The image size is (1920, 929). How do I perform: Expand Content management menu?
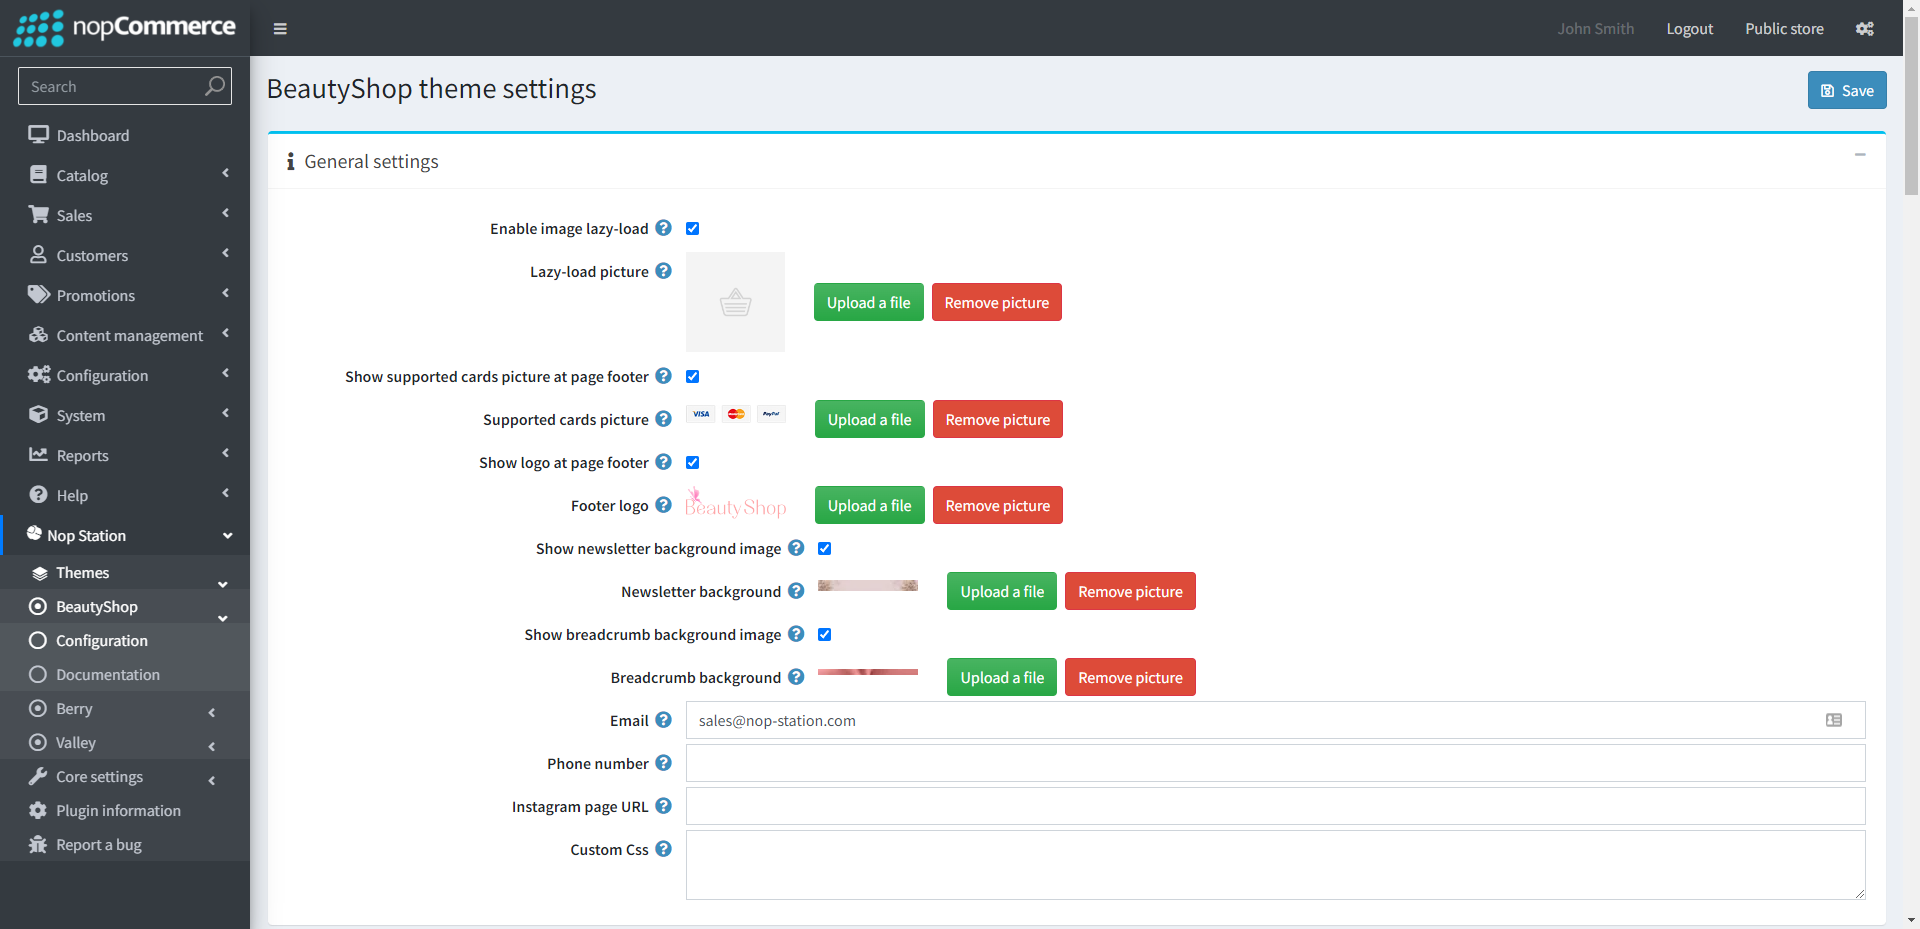click(125, 335)
